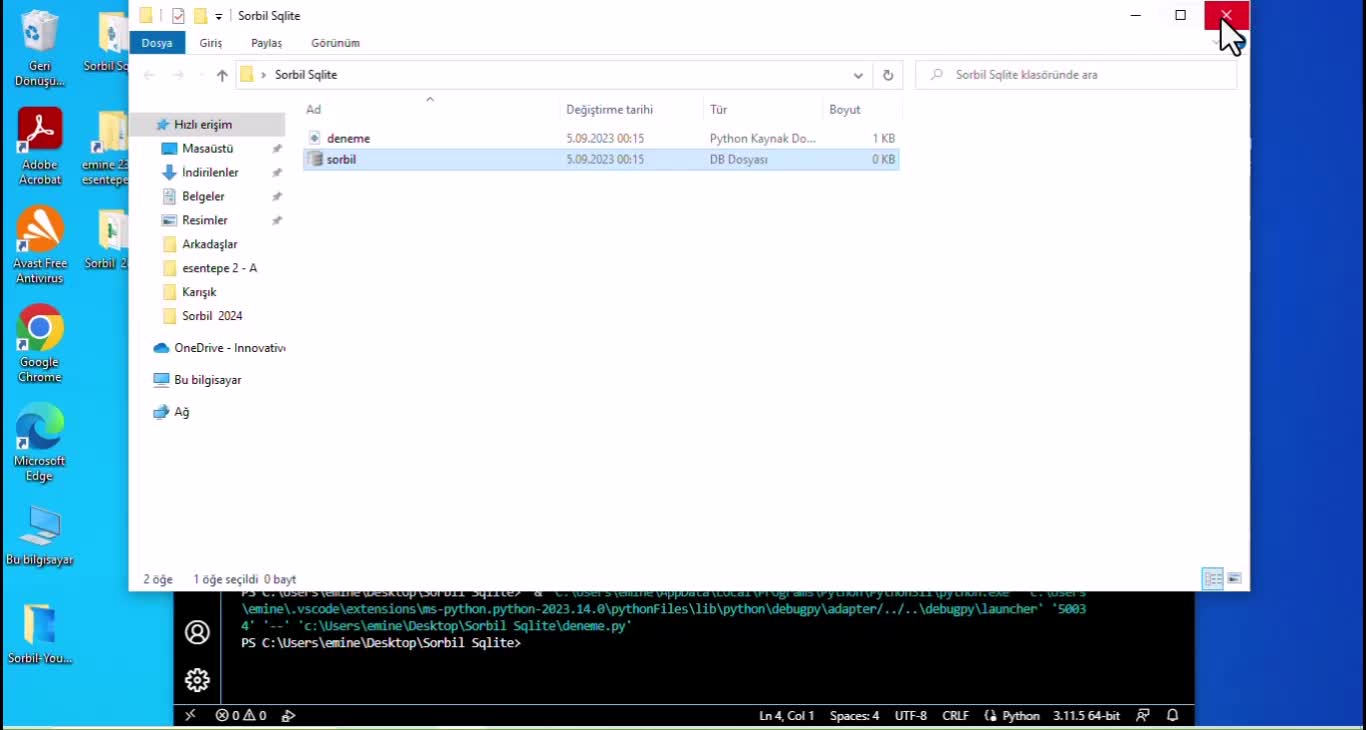Switch to the Görünüm ribbon tab

[x=335, y=43]
